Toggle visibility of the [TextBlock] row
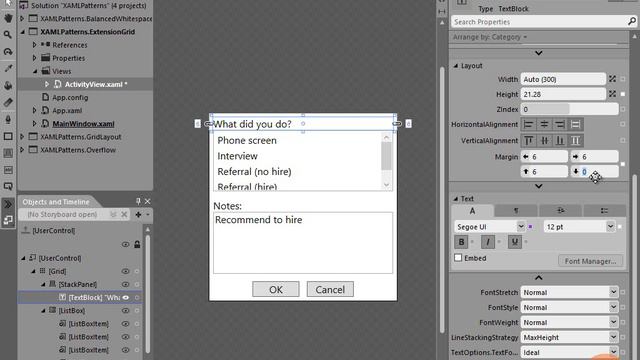This screenshot has width=640, height=360. coord(125,297)
